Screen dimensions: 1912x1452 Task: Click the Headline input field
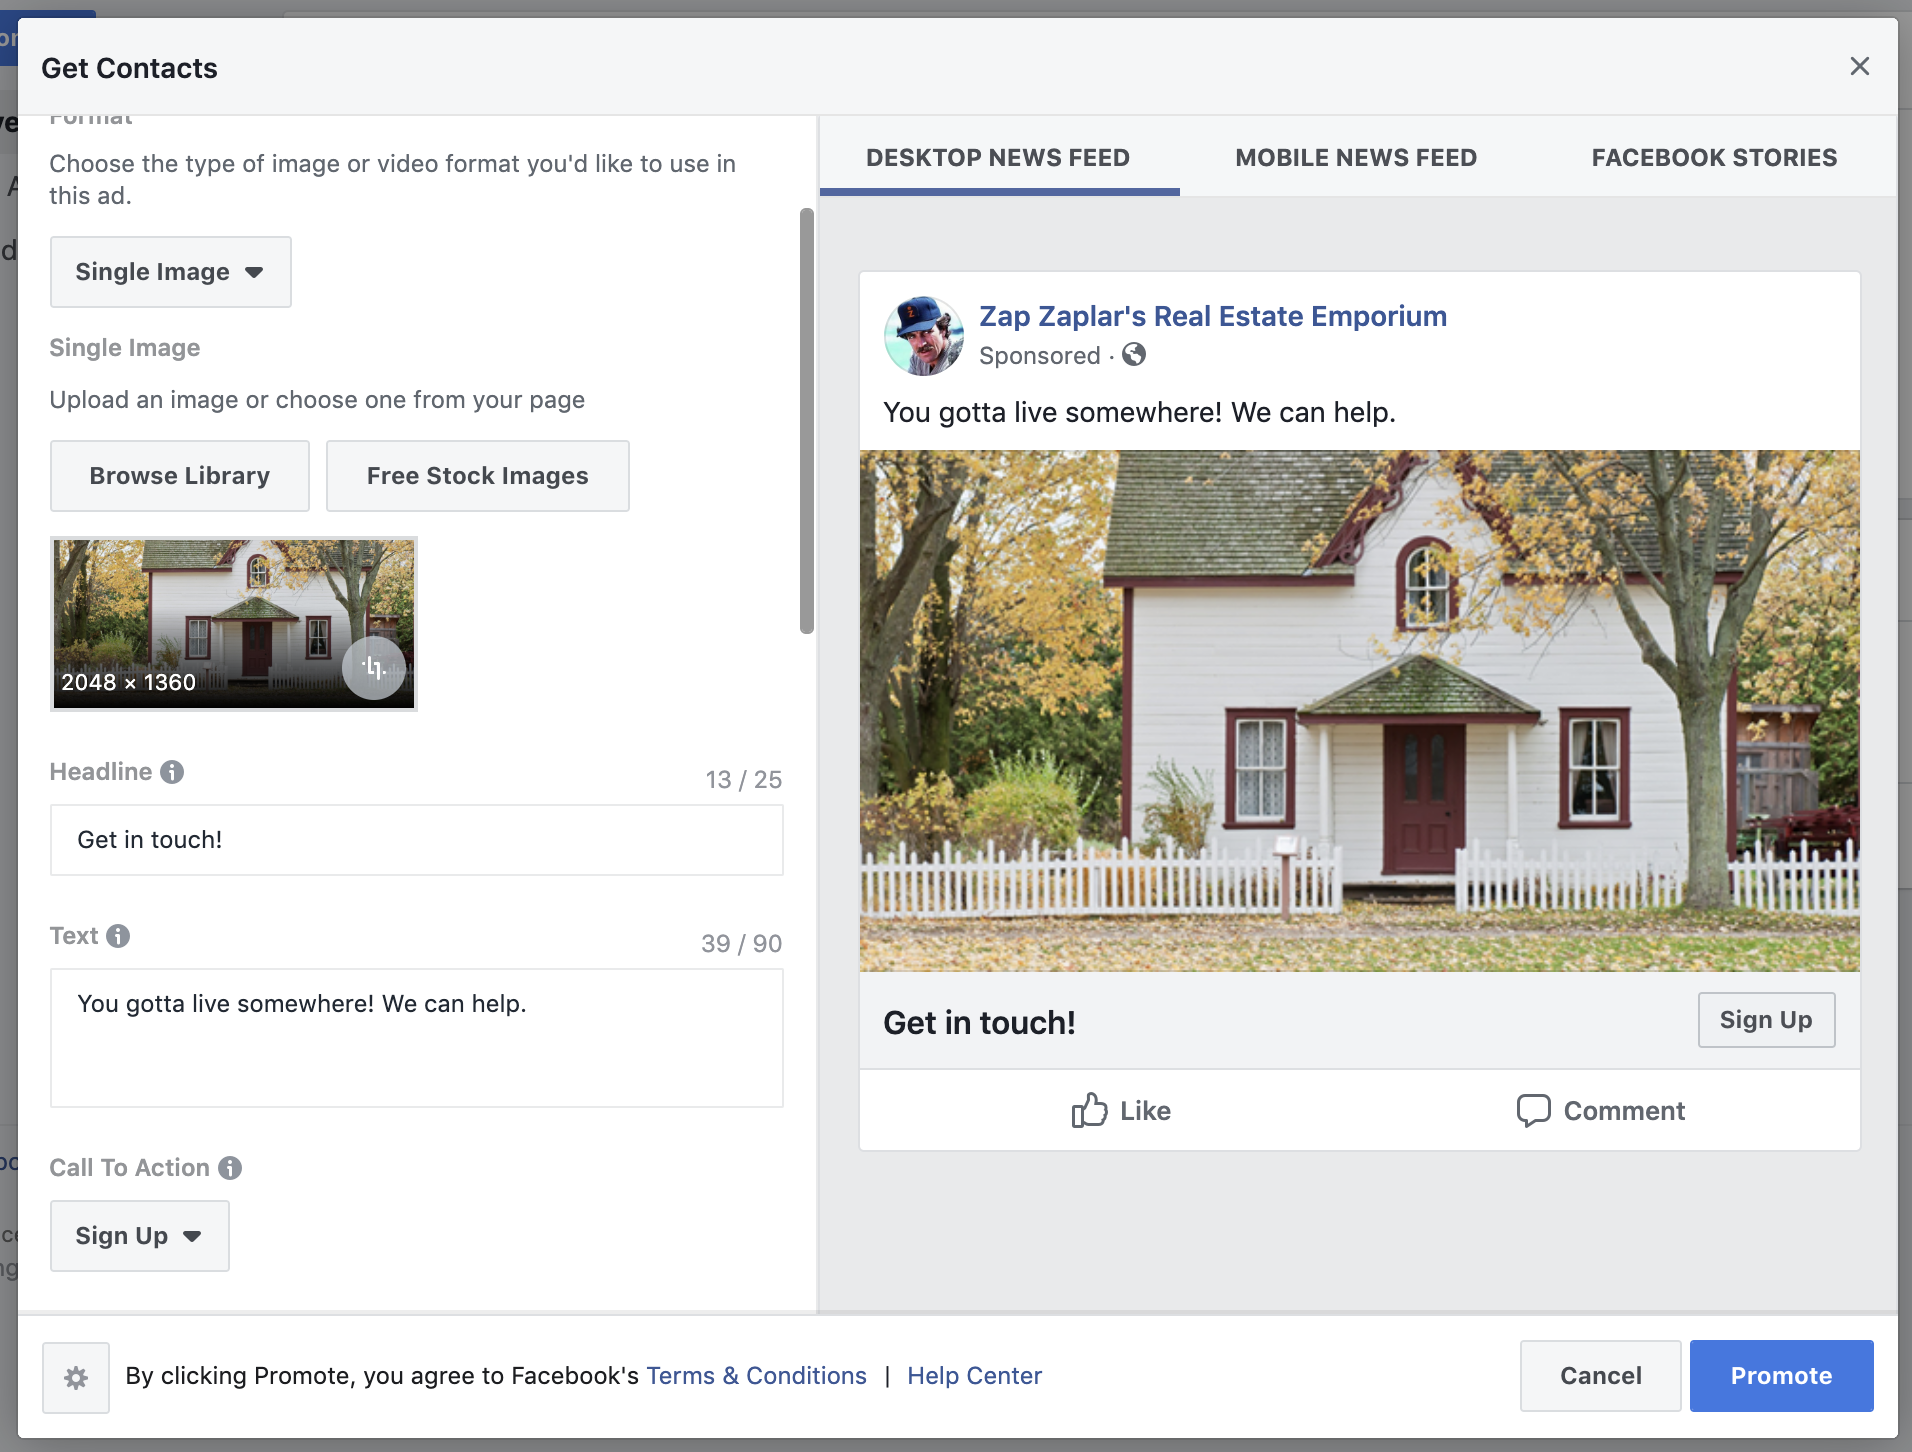[417, 840]
